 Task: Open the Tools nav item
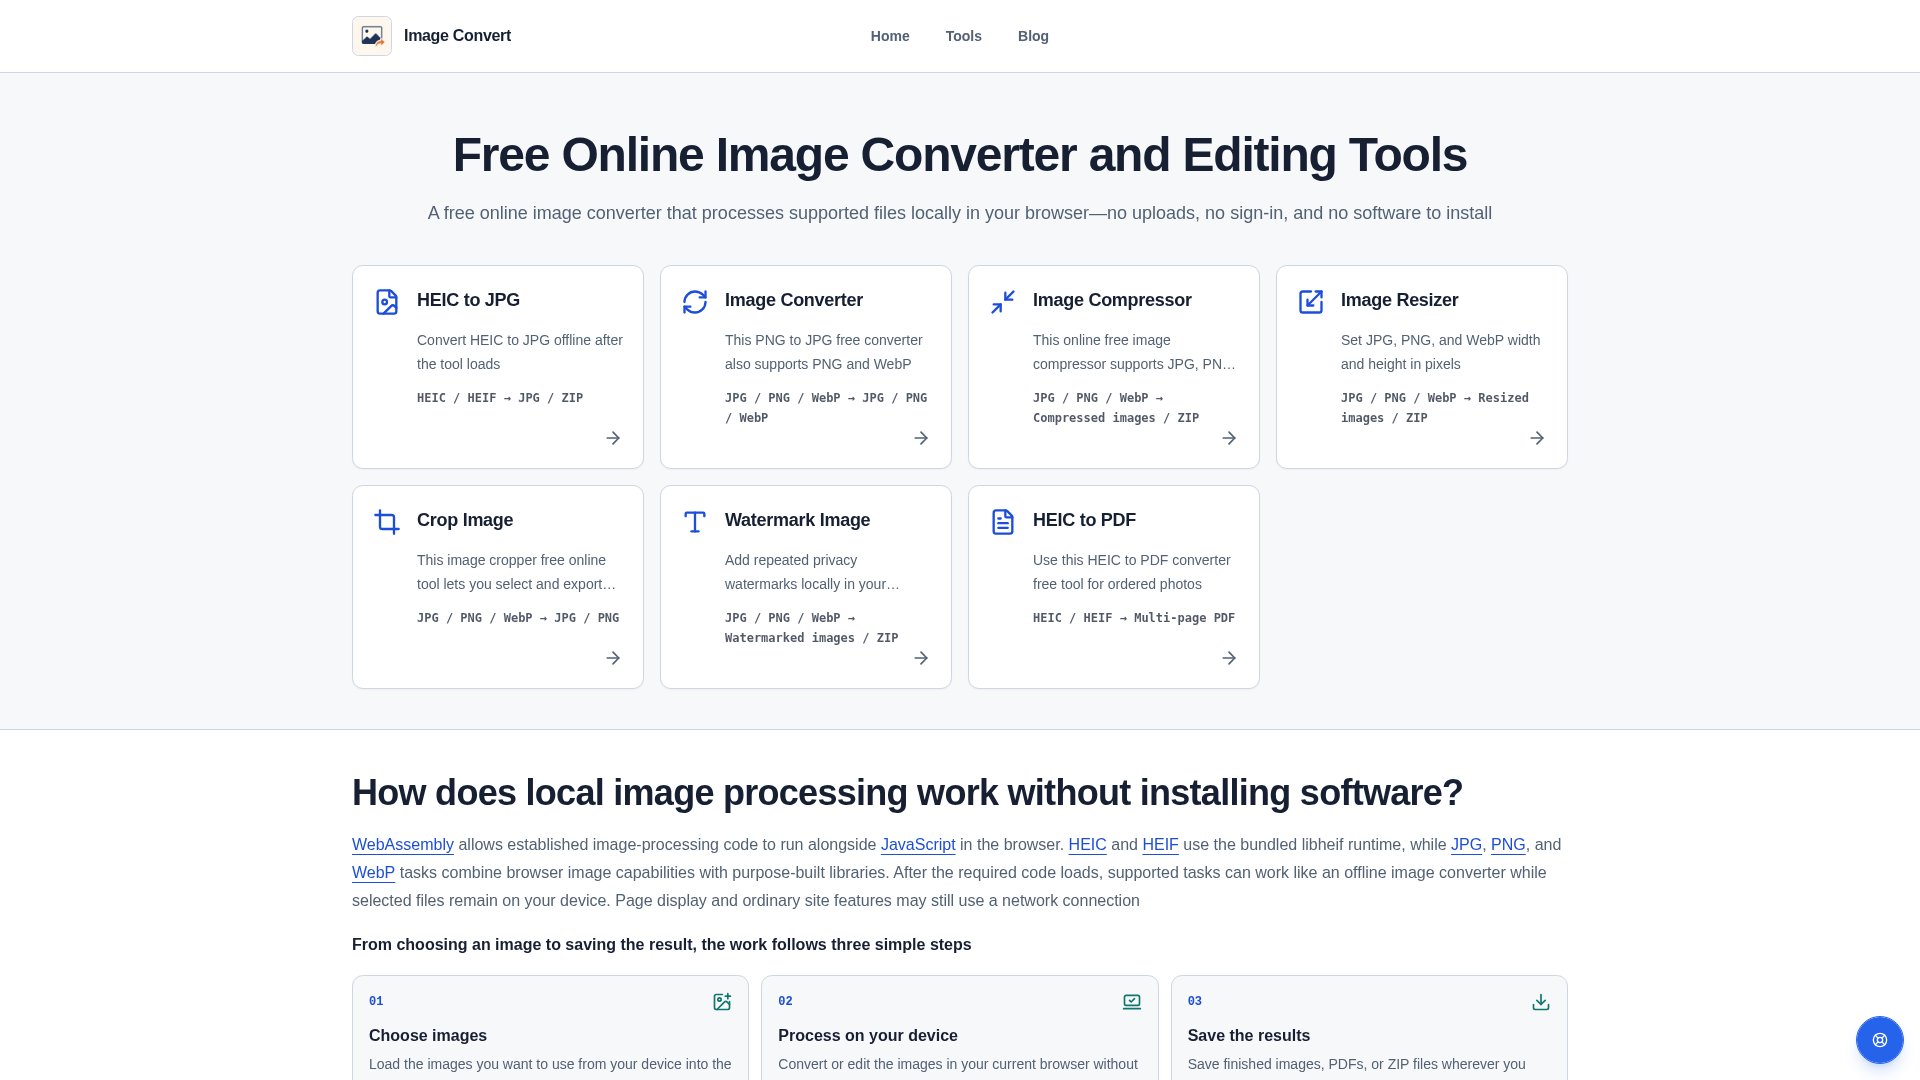(964, 36)
